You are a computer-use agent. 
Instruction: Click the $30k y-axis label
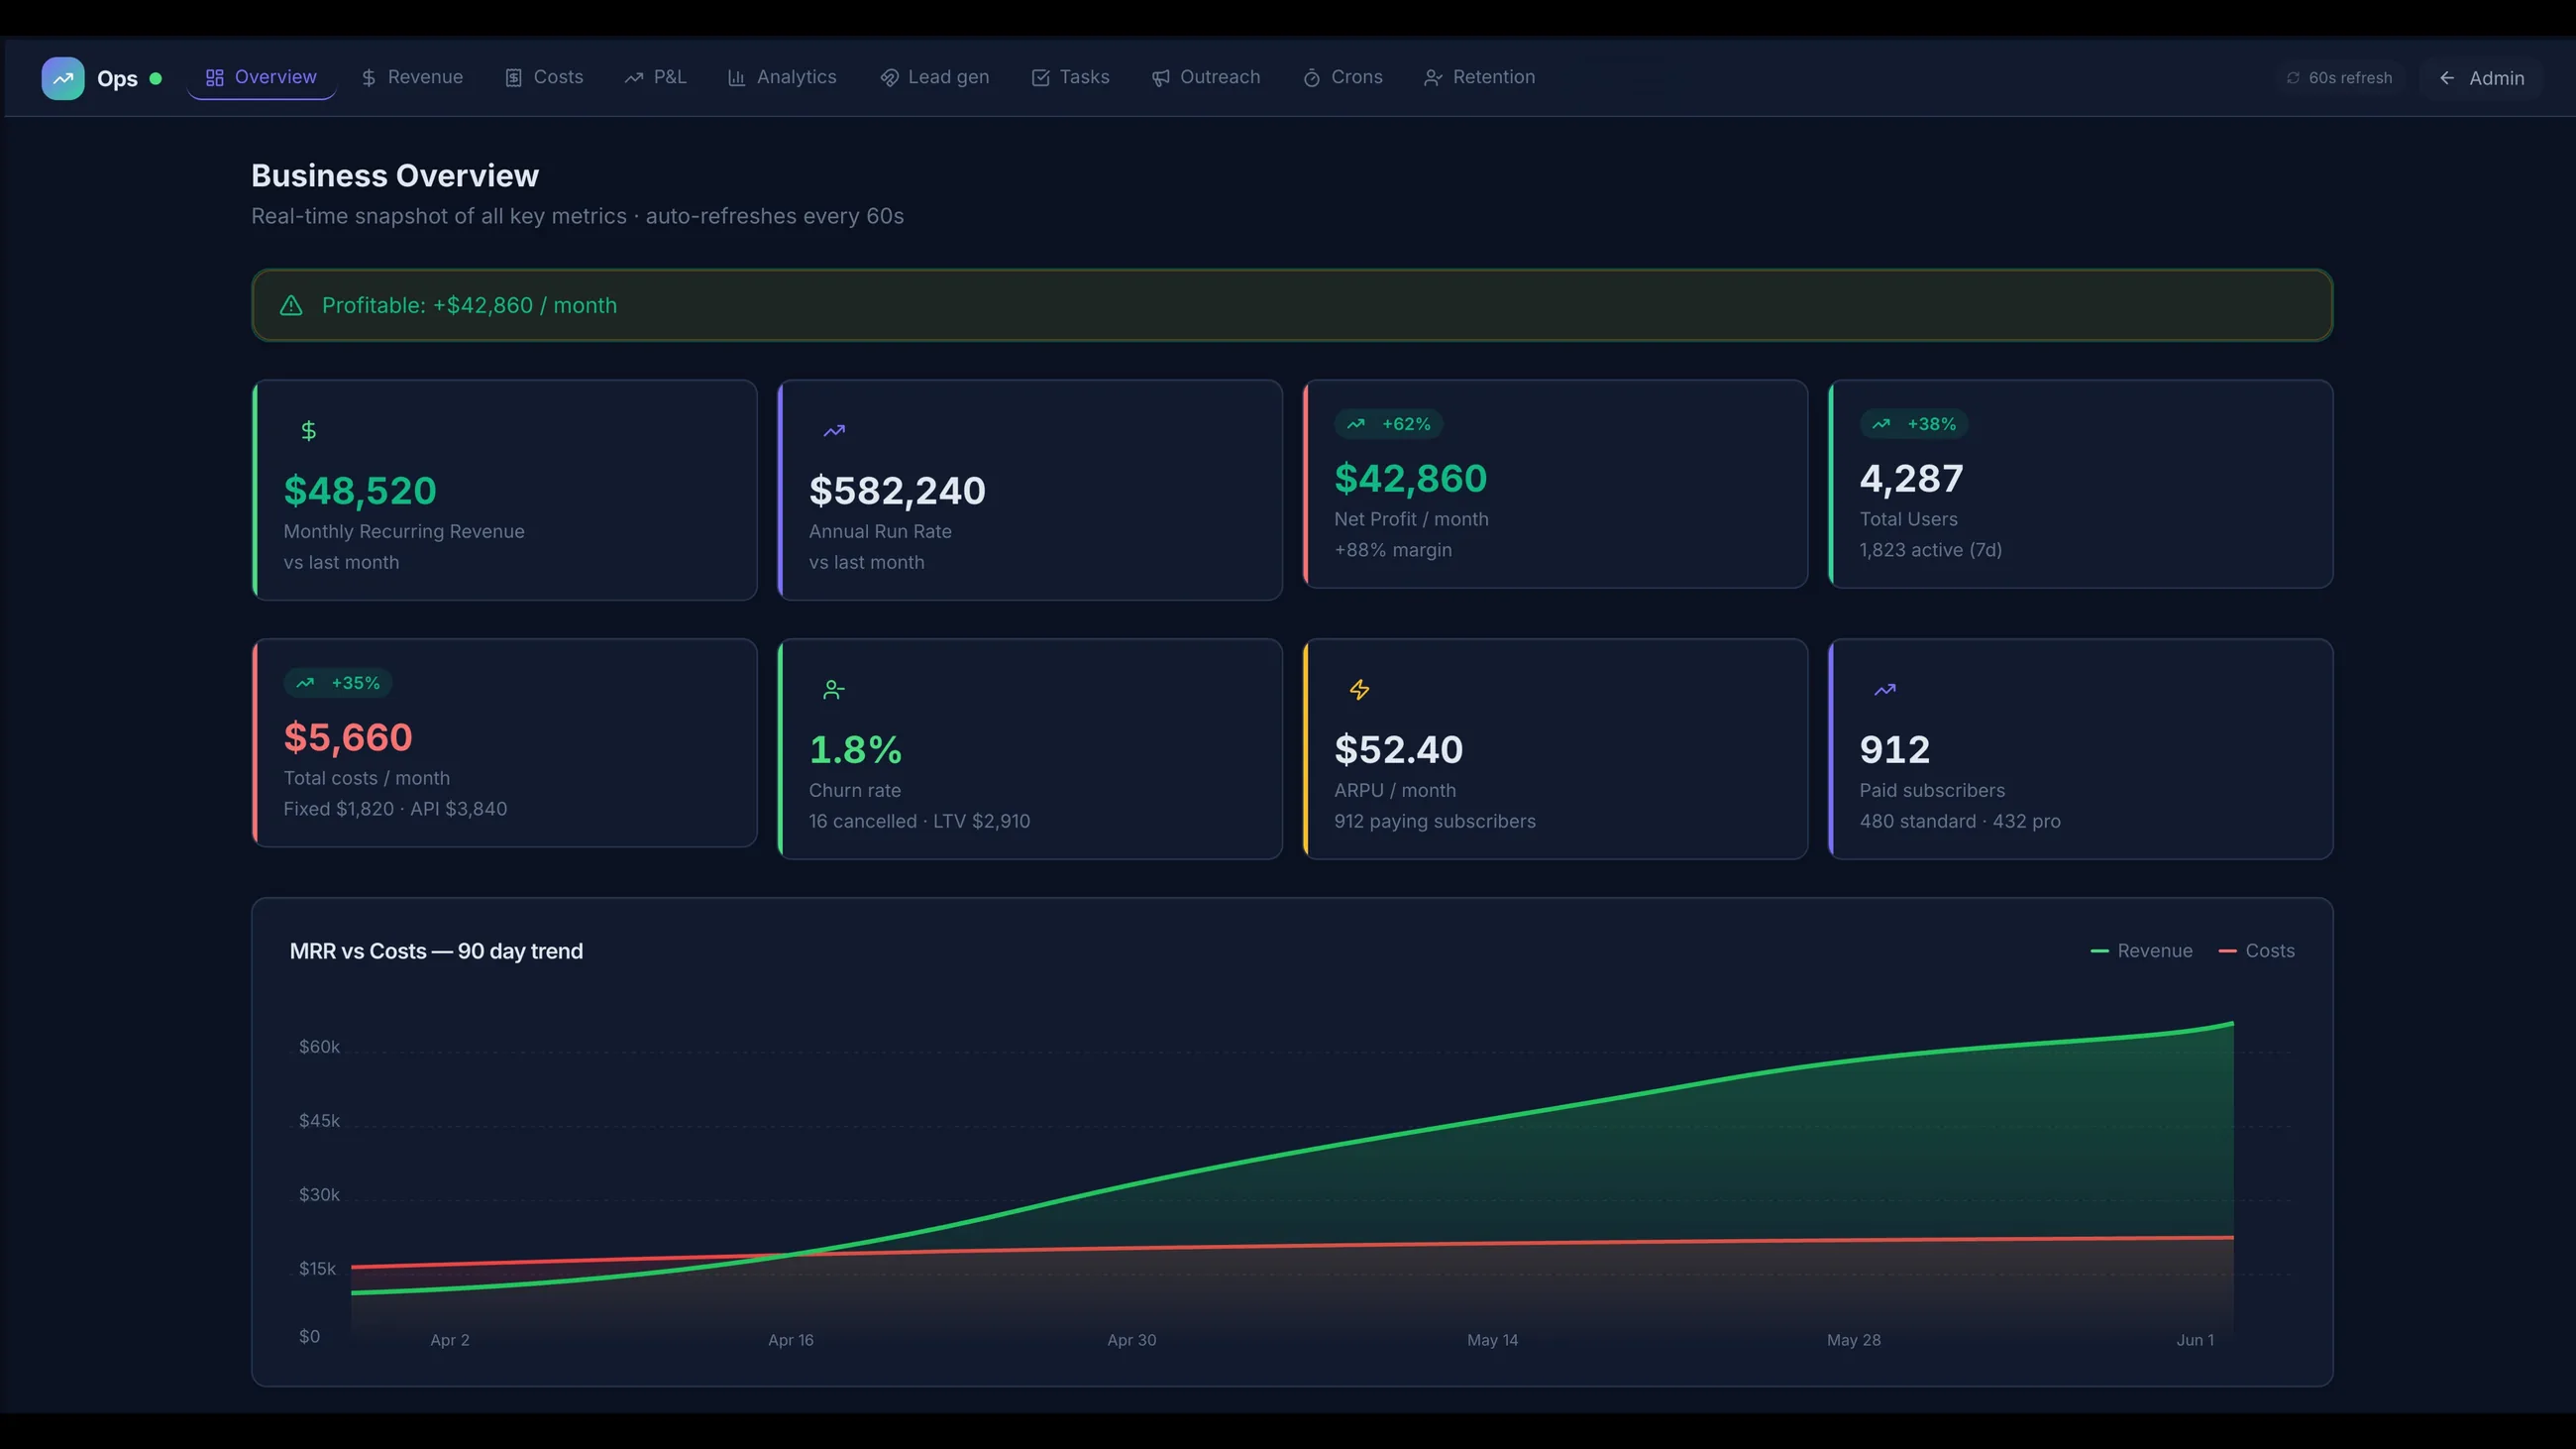(x=319, y=1195)
